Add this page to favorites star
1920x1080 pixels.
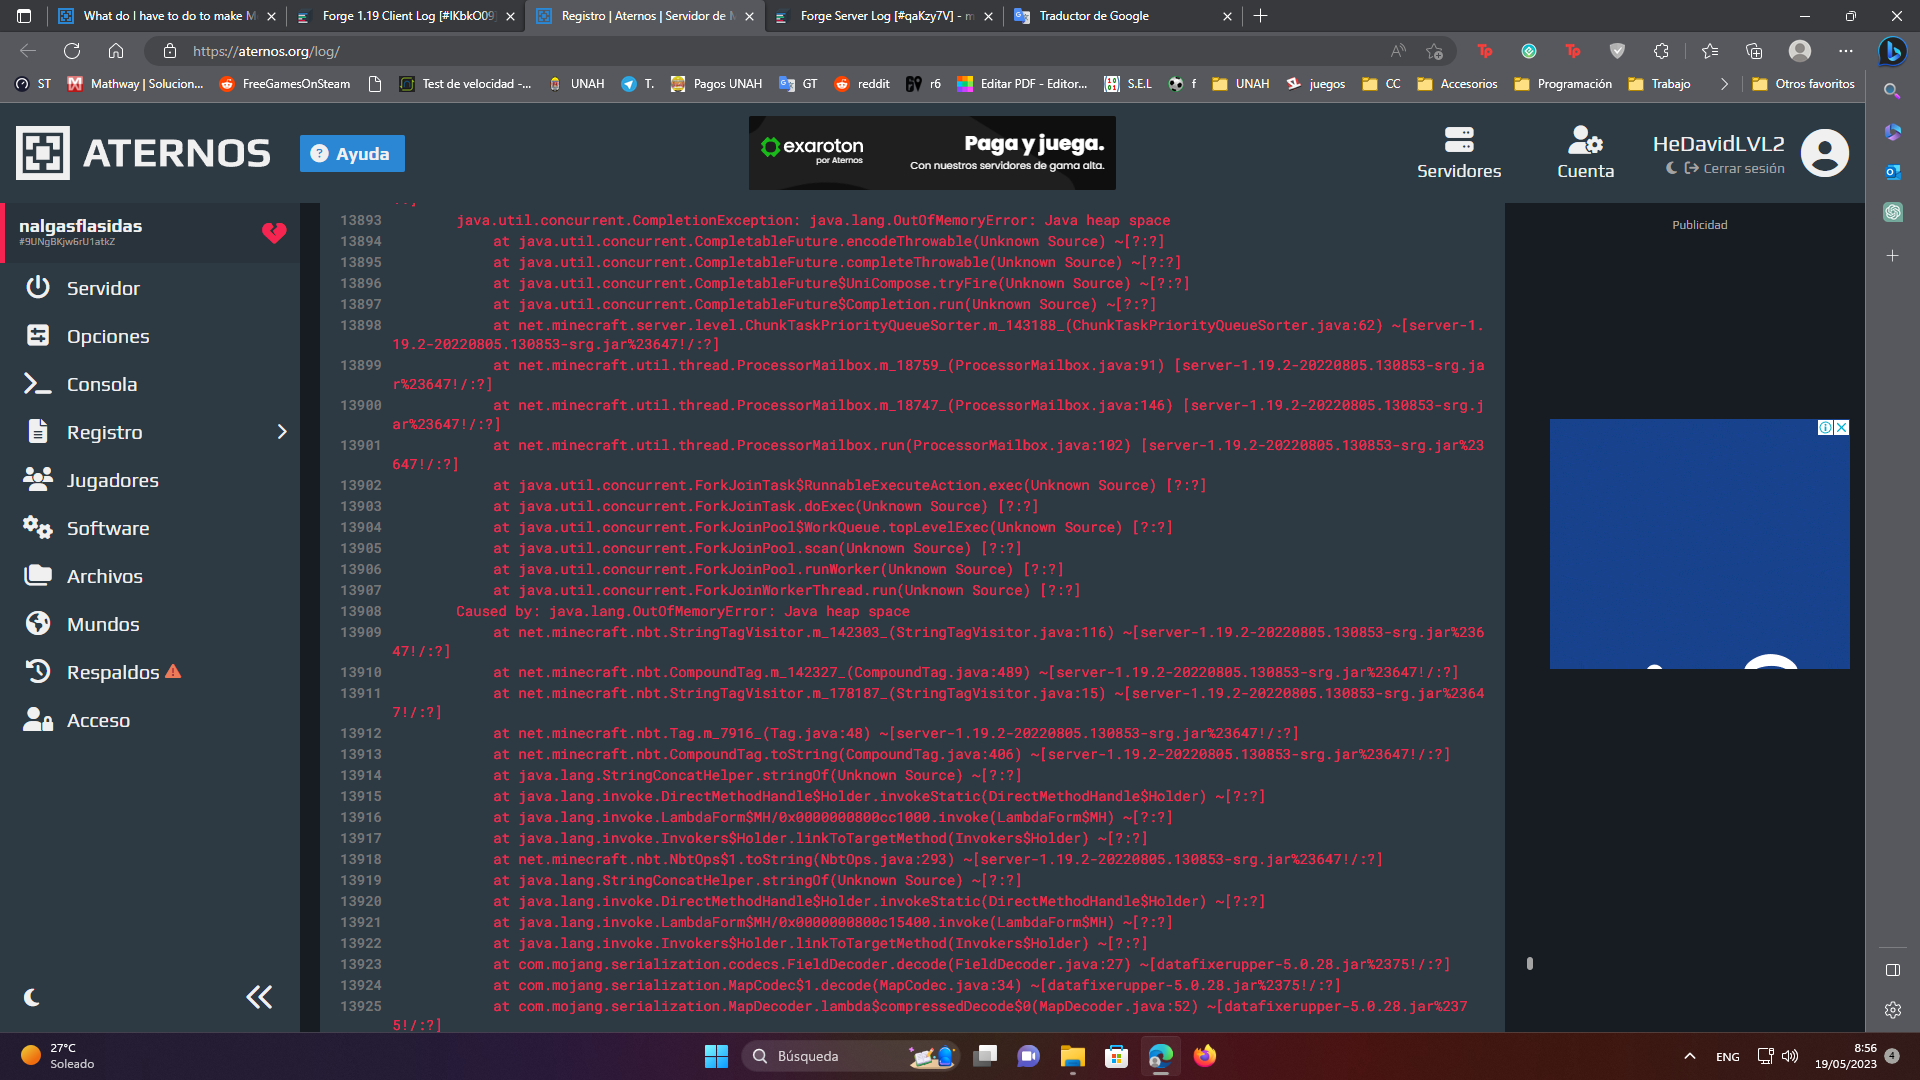click(1435, 51)
